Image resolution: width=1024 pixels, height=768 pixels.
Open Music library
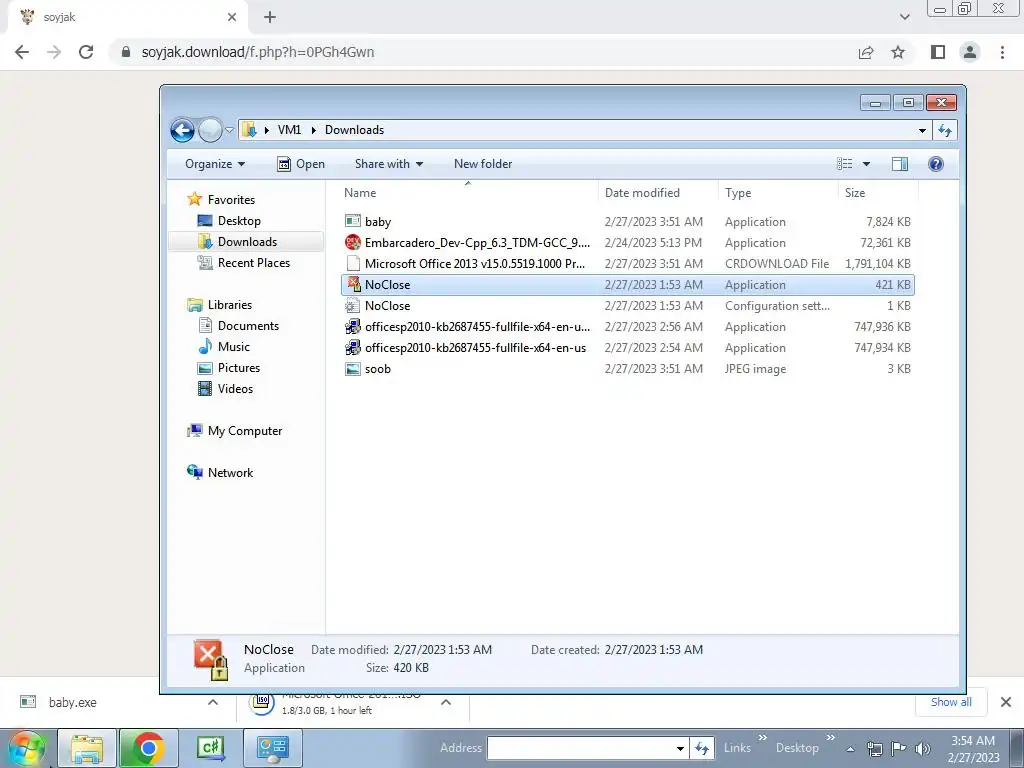234,347
